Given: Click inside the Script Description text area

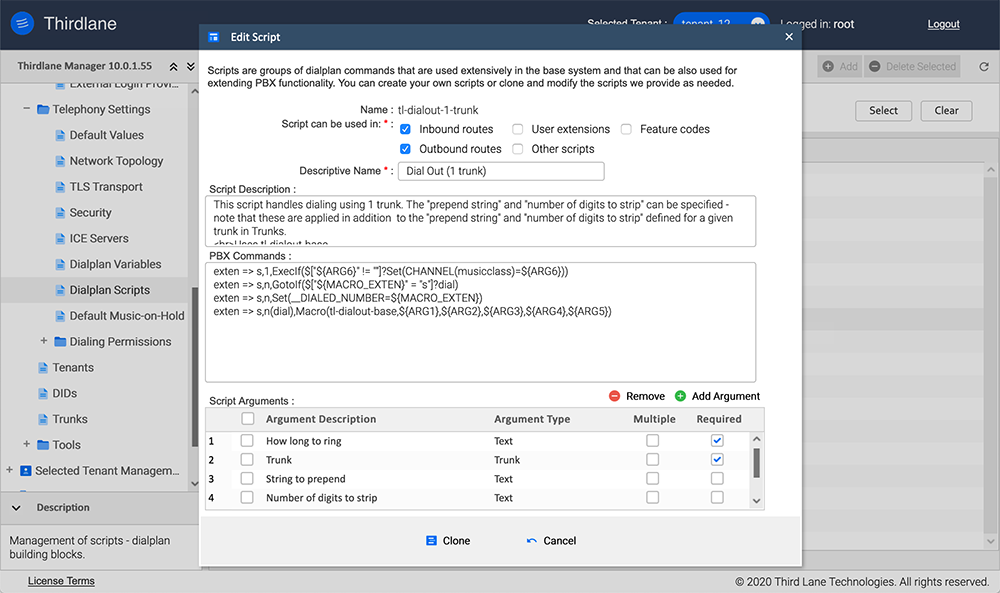Looking at the screenshot, I should click(x=481, y=221).
